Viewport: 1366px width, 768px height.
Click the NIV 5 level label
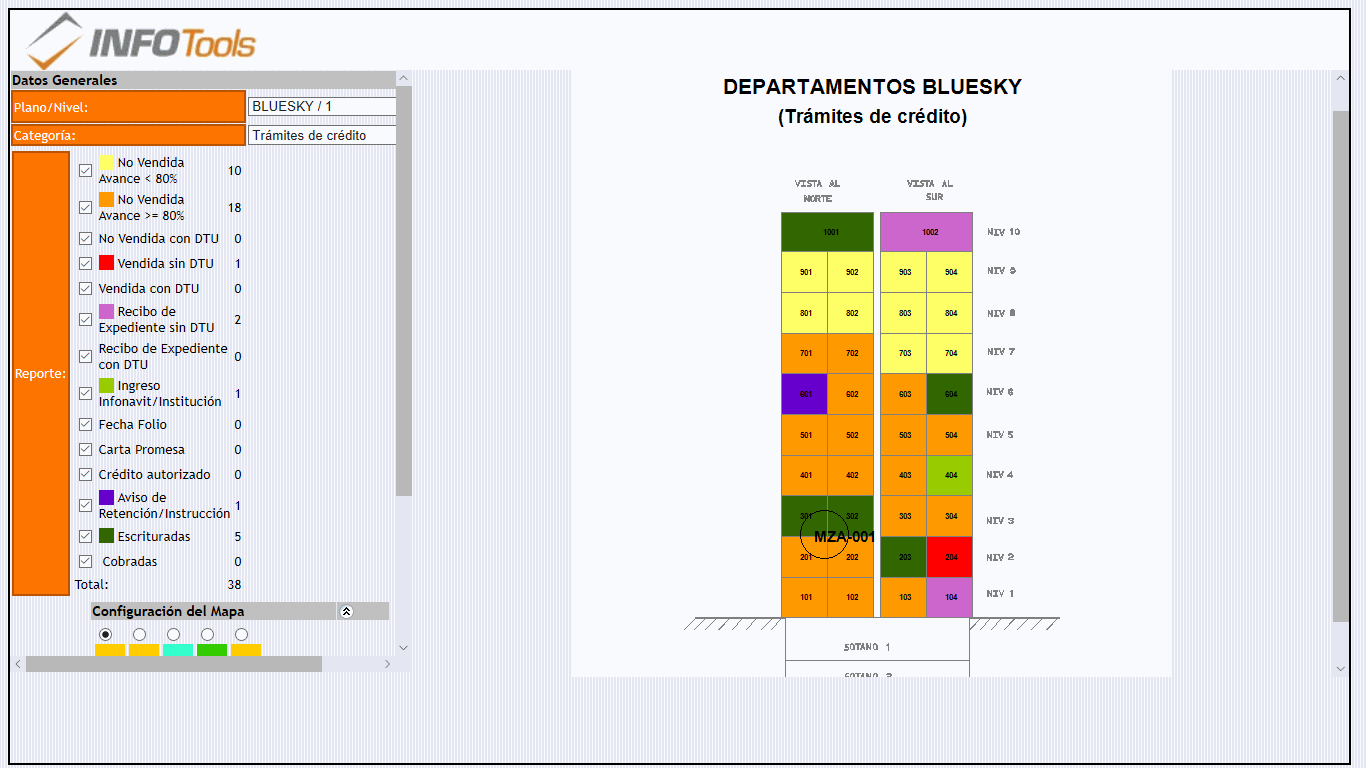[x=1000, y=435]
